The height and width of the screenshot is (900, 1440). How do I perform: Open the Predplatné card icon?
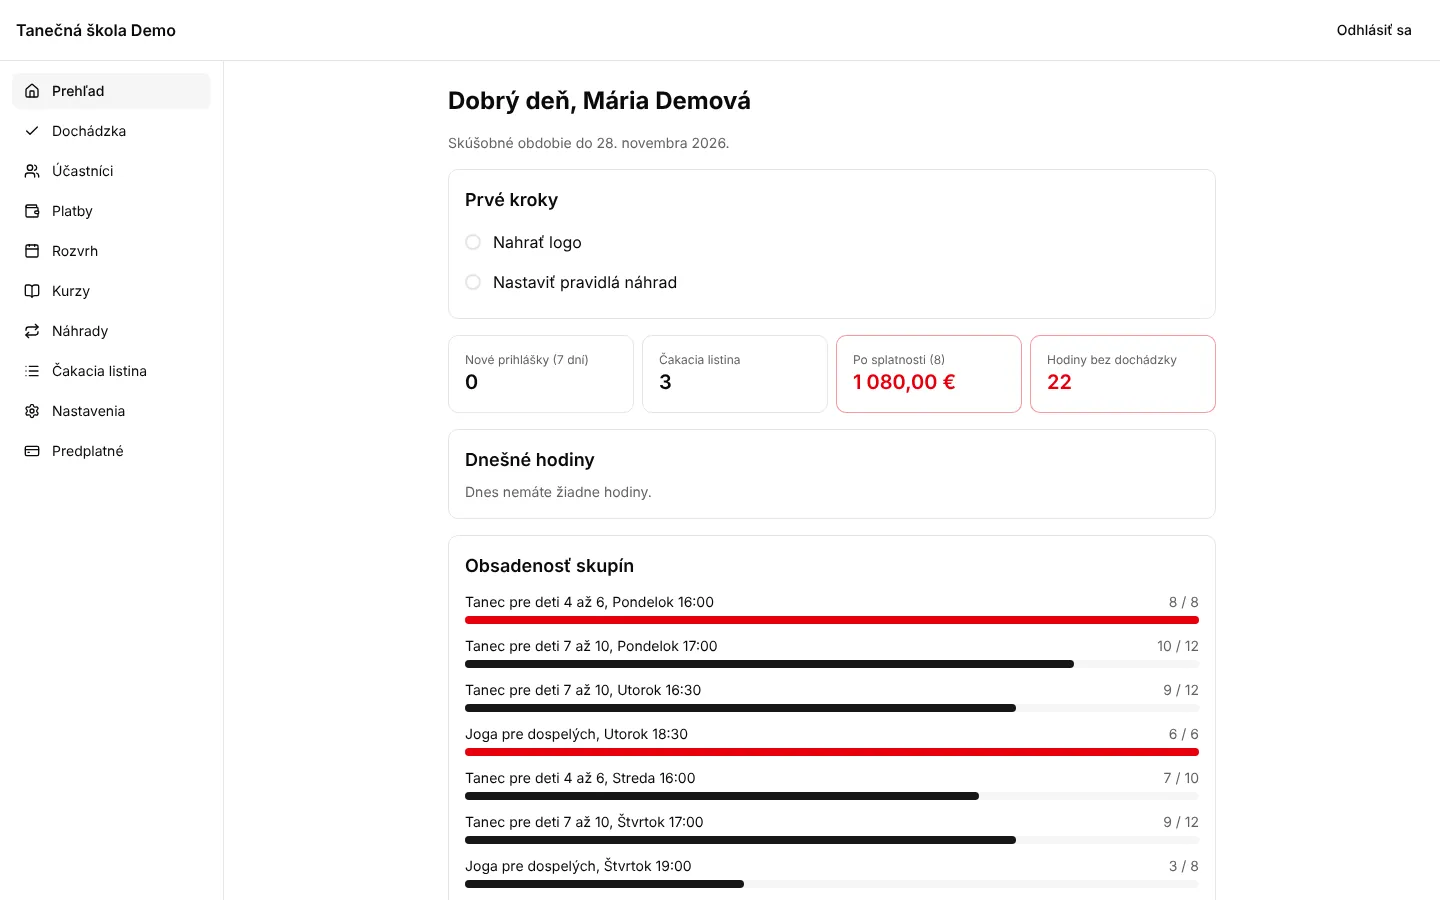32,451
